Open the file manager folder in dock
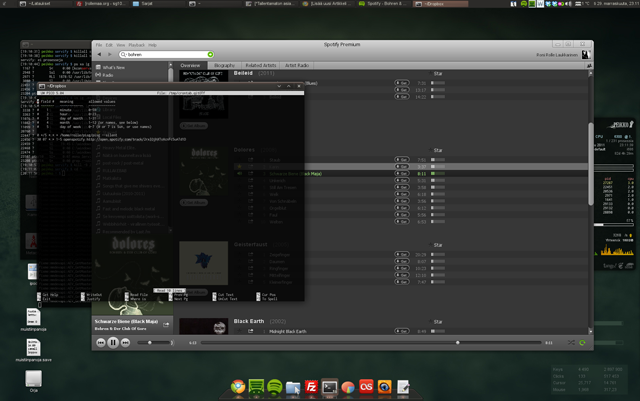The height and width of the screenshot is (401, 640). pyautogui.click(x=293, y=387)
